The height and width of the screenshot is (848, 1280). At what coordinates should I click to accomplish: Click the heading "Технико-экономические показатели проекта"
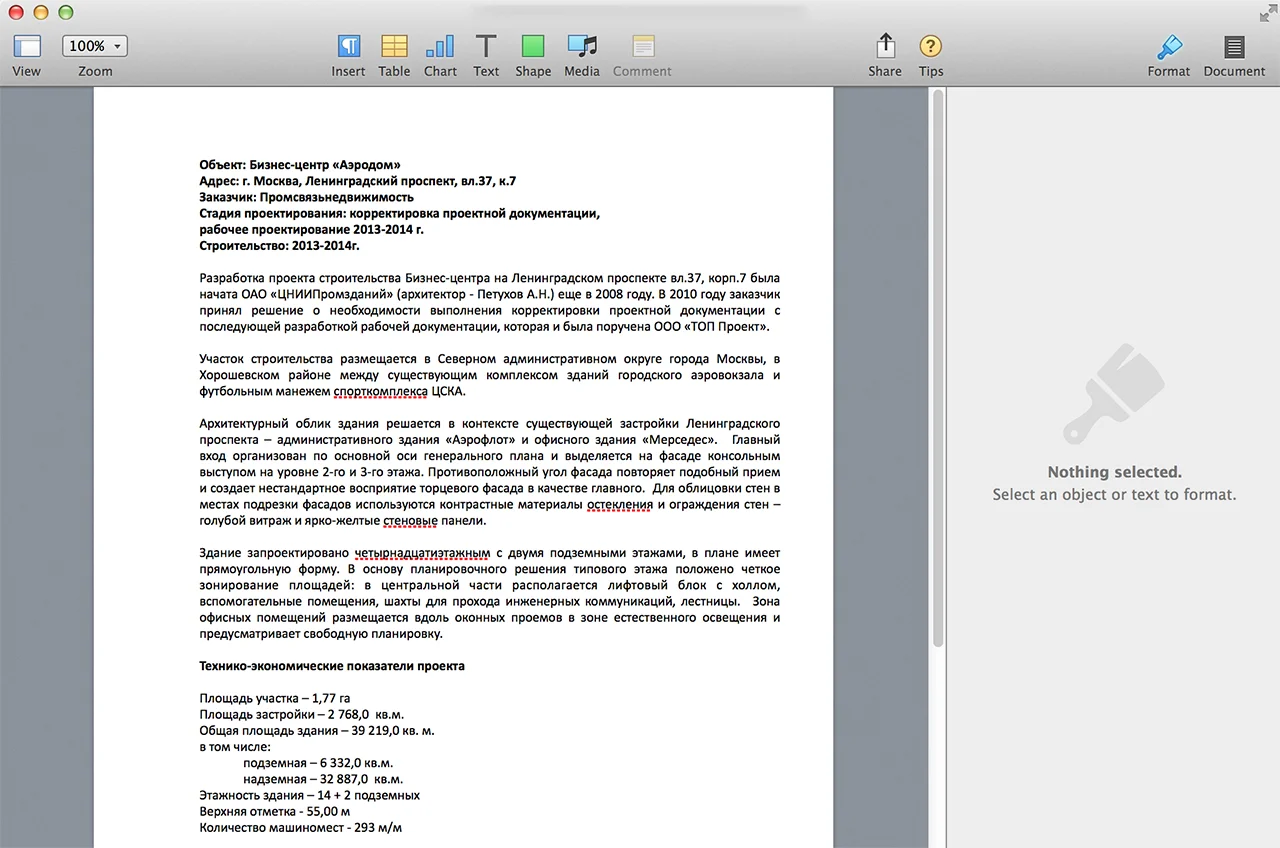pos(331,666)
